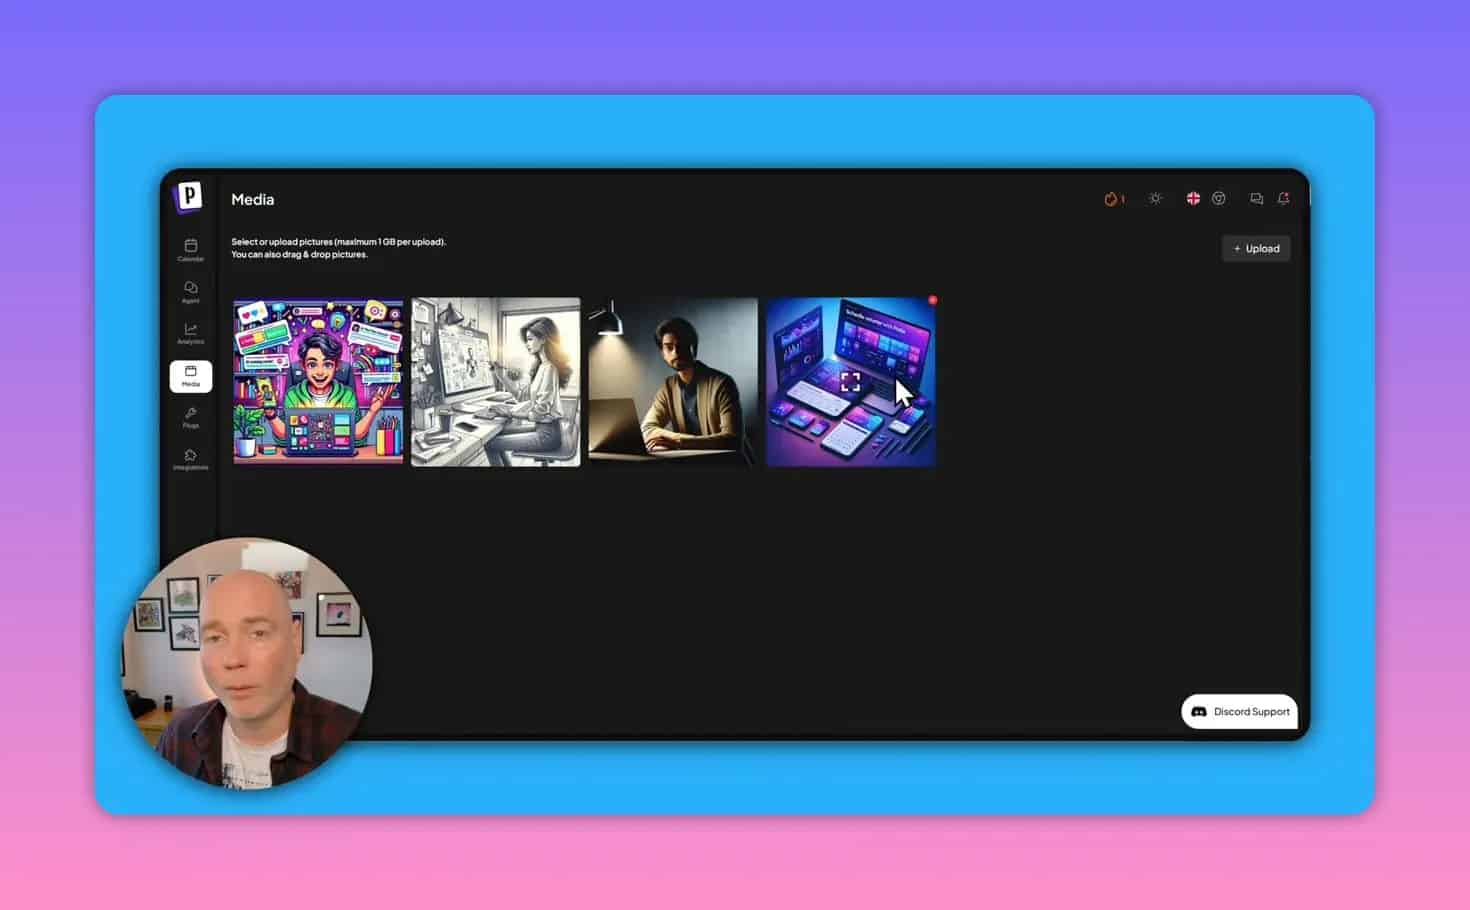Click the orange flame streak counter
Viewport: 1470px width, 910px height.
pyautogui.click(x=1114, y=199)
